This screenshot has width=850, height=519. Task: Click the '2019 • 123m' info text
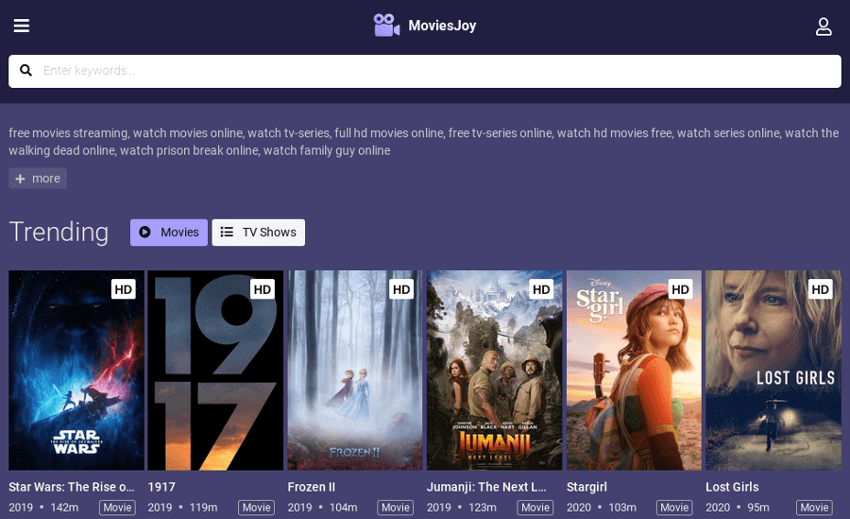pyautogui.click(x=462, y=508)
